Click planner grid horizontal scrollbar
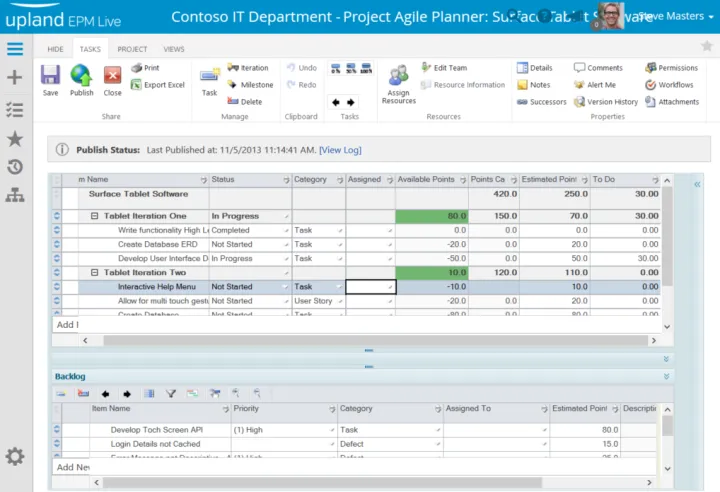The image size is (720, 492). (x=375, y=340)
